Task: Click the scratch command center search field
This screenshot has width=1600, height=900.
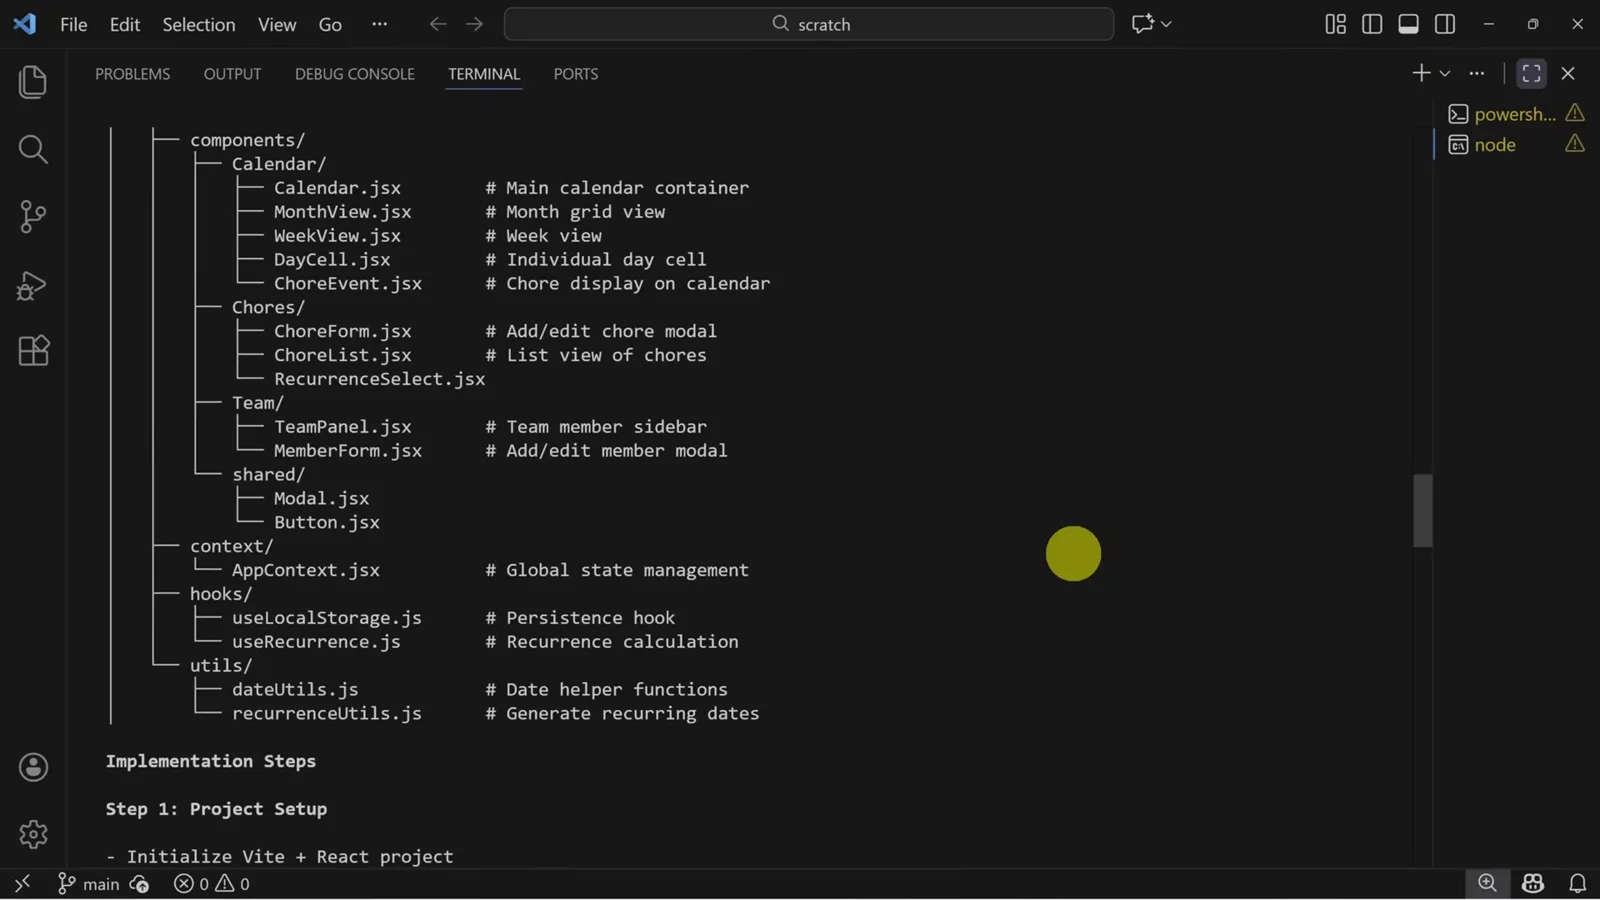Action: click(809, 24)
